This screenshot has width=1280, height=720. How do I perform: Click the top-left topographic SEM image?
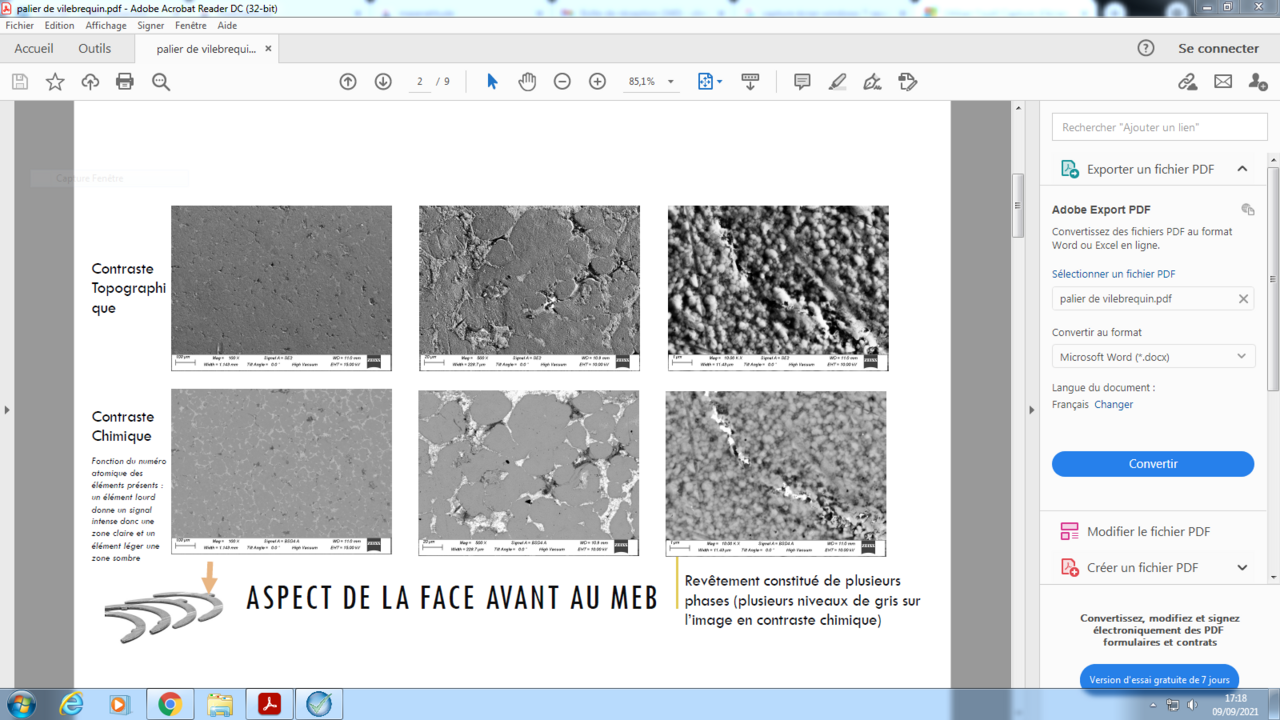281,288
